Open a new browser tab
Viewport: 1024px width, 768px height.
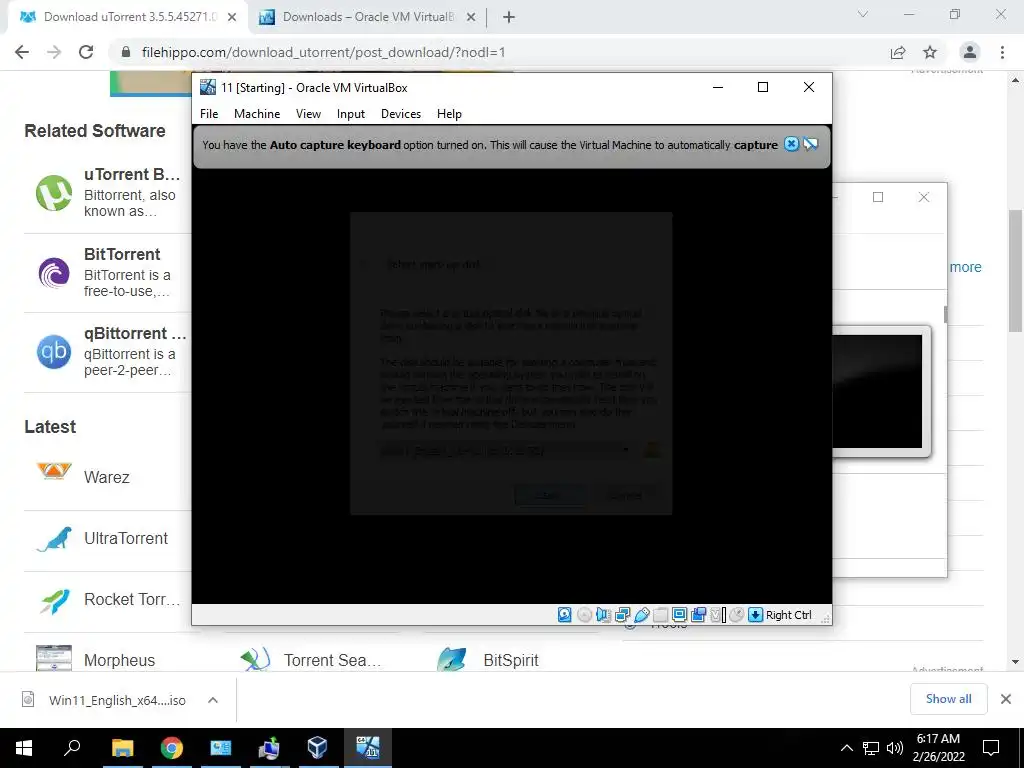pos(509,18)
